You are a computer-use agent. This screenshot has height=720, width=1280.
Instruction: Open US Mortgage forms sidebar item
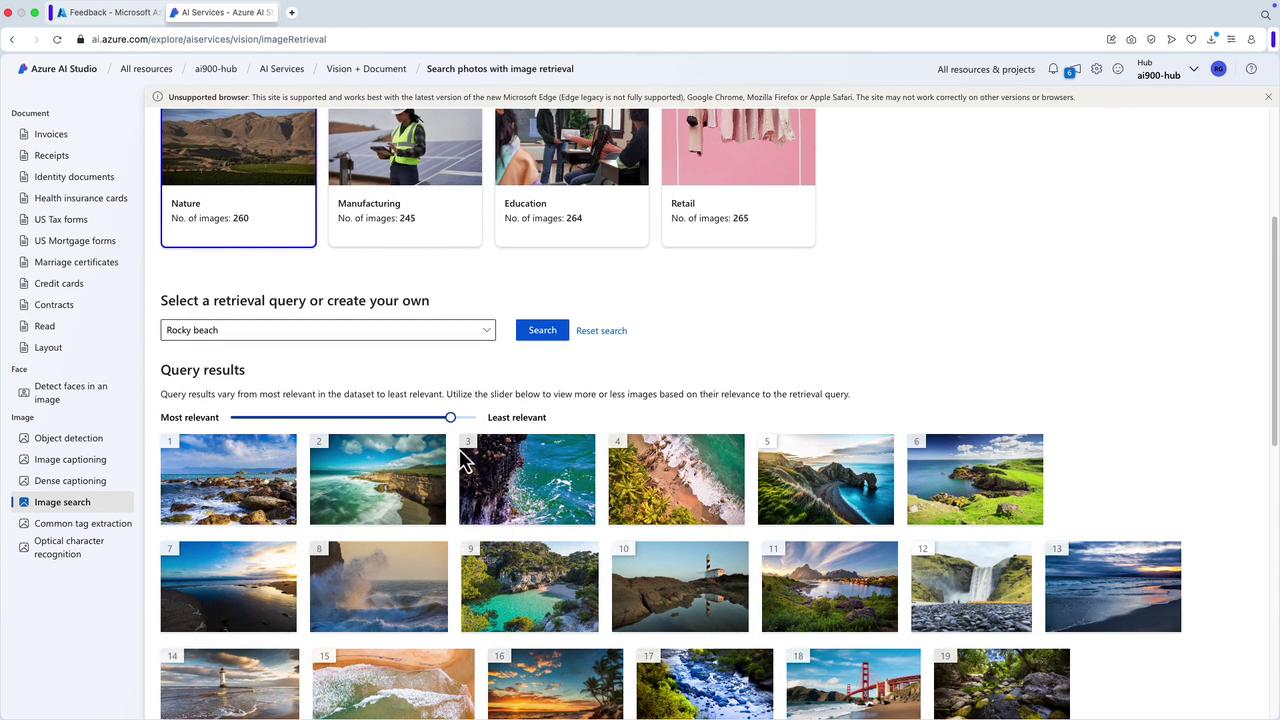[75, 241]
